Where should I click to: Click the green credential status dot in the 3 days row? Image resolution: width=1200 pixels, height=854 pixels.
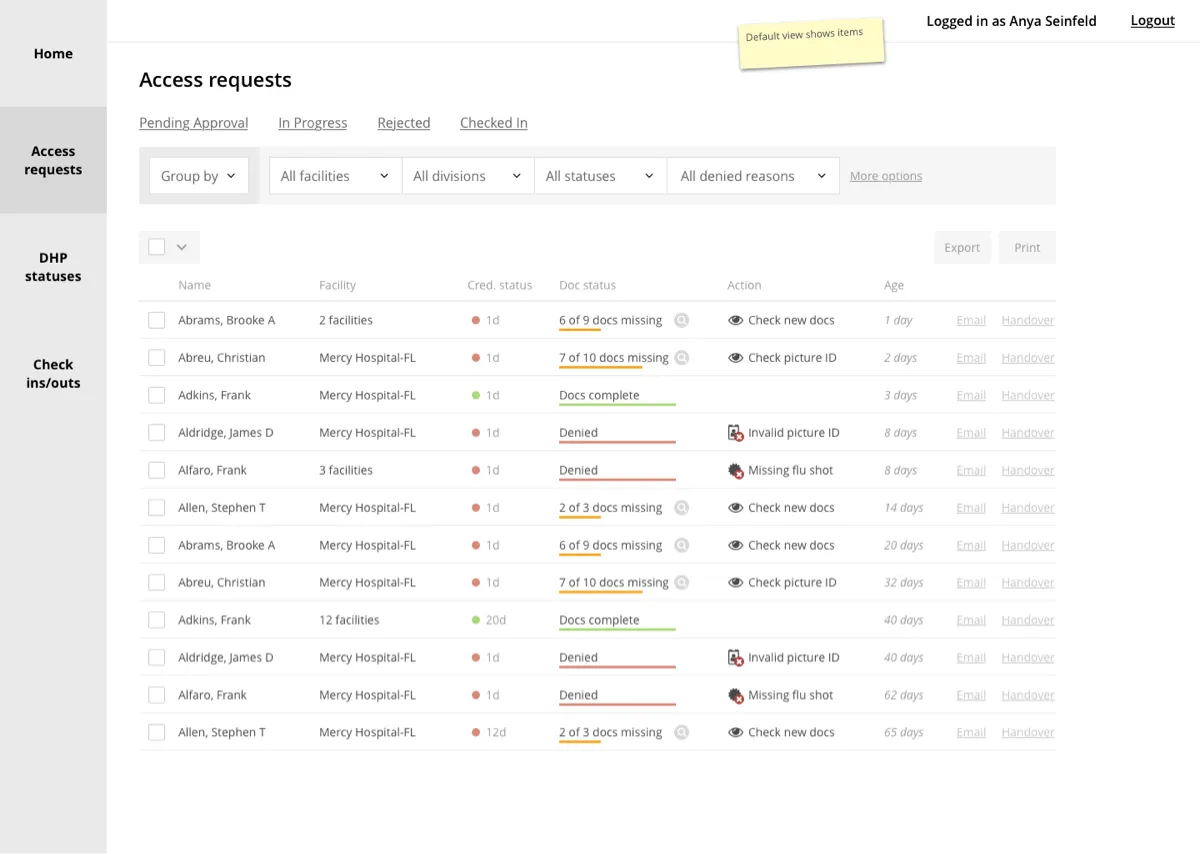point(476,396)
